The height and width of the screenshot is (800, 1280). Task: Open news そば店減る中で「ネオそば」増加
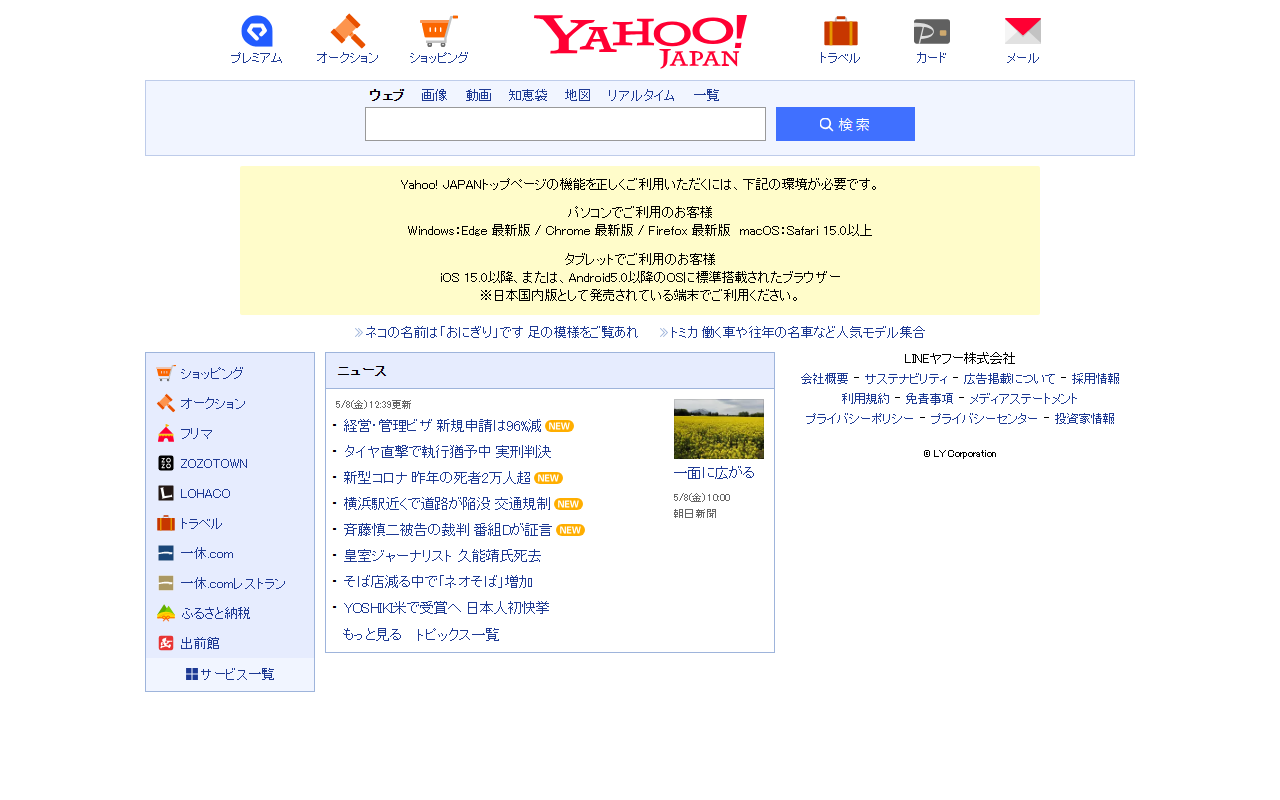coord(438,582)
